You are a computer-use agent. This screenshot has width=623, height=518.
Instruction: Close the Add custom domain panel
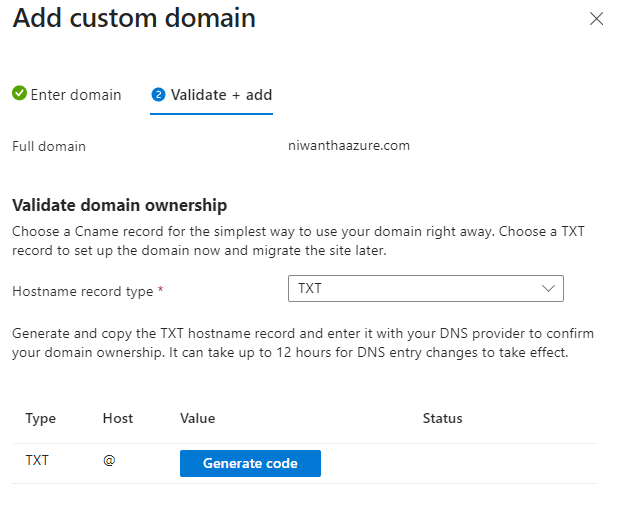597,19
